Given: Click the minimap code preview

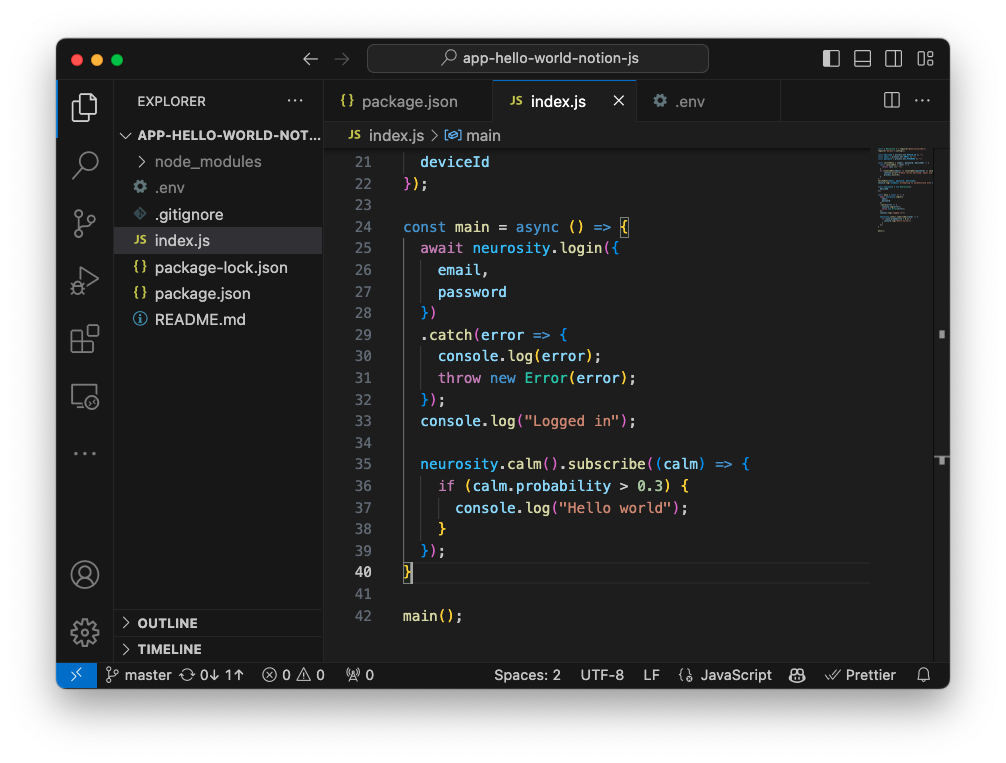Looking at the screenshot, I should point(904,190).
